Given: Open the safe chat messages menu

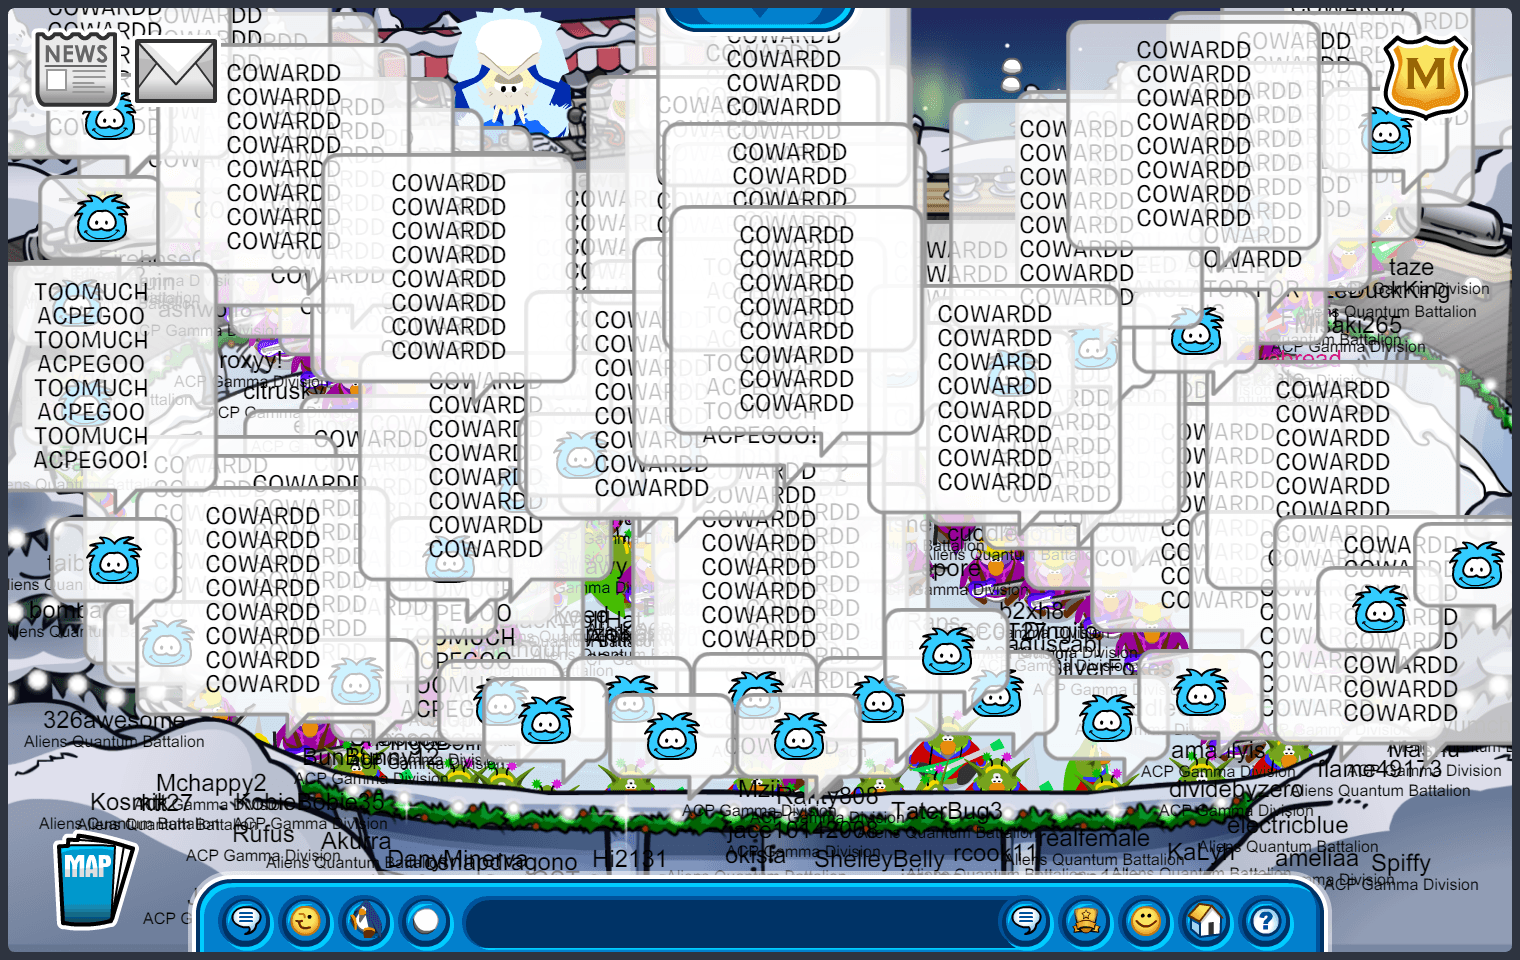Looking at the screenshot, I should pyautogui.click(x=246, y=920).
